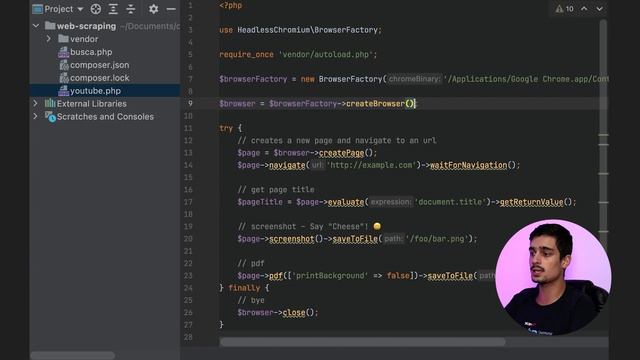Screen dimensions: 640x360
Task: Click the presenter webcam bubble
Action: [x=553, y=278]
